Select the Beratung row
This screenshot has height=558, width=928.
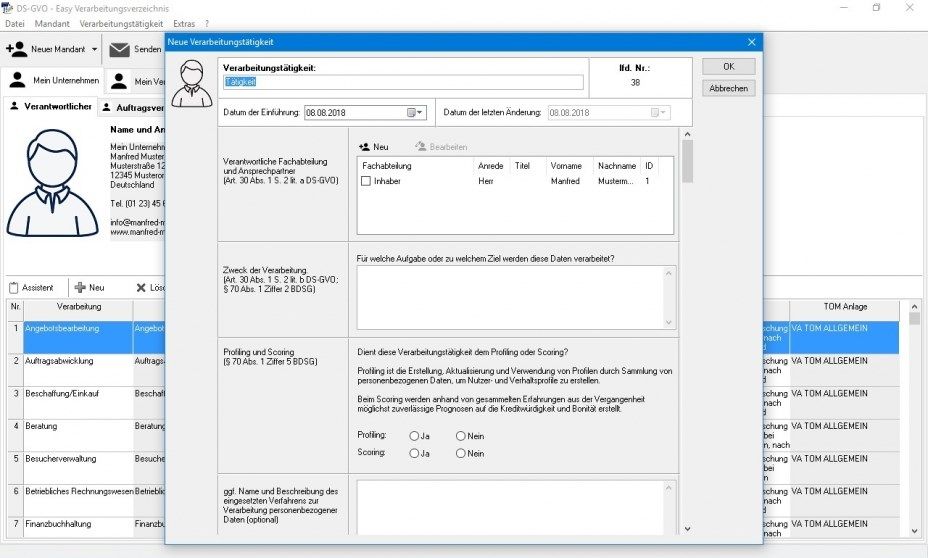78,435
